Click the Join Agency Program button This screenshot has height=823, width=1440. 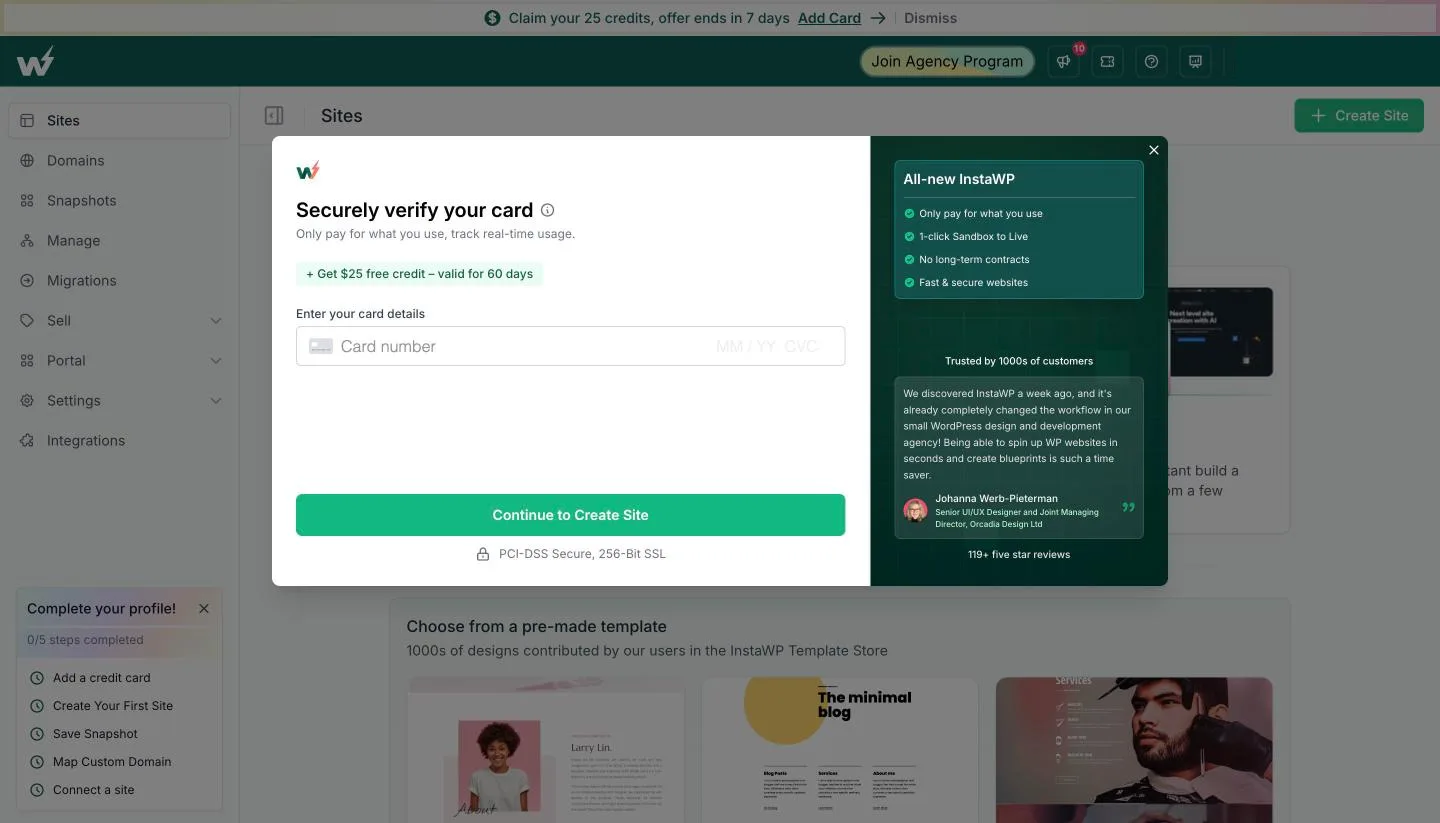pyautogui.click(x=947, y=62)
